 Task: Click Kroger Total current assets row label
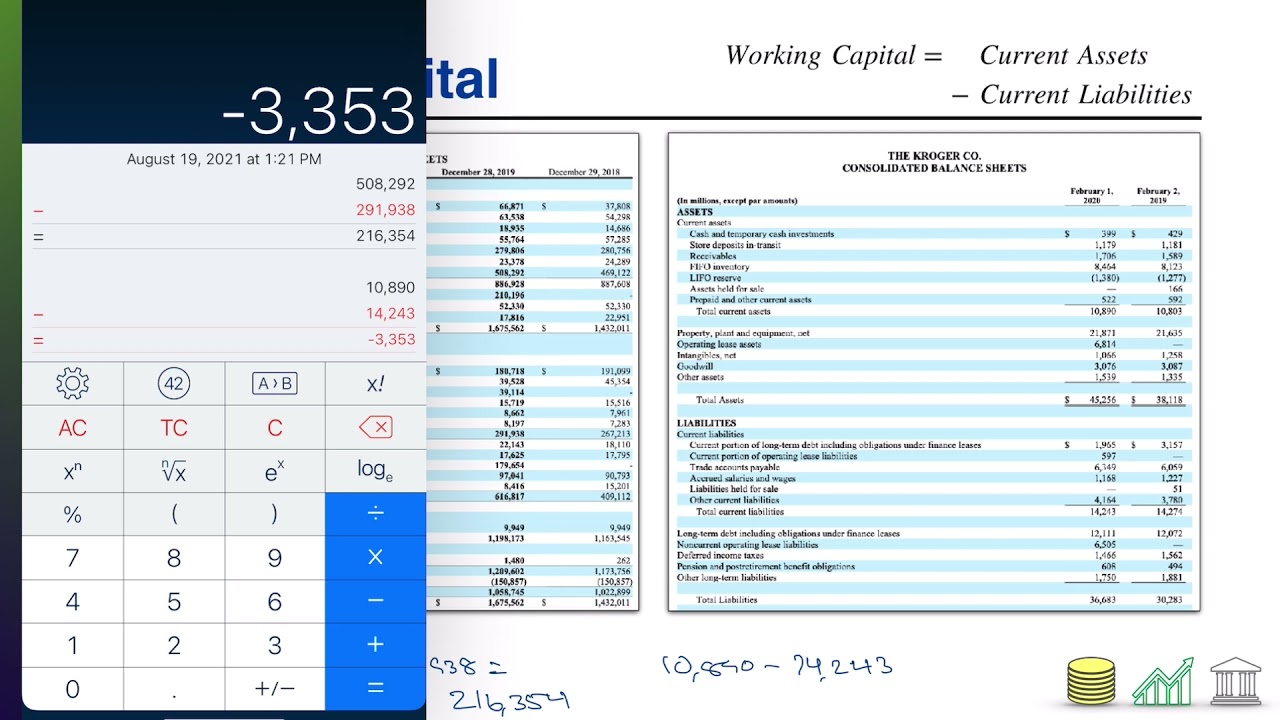point(733,311)
